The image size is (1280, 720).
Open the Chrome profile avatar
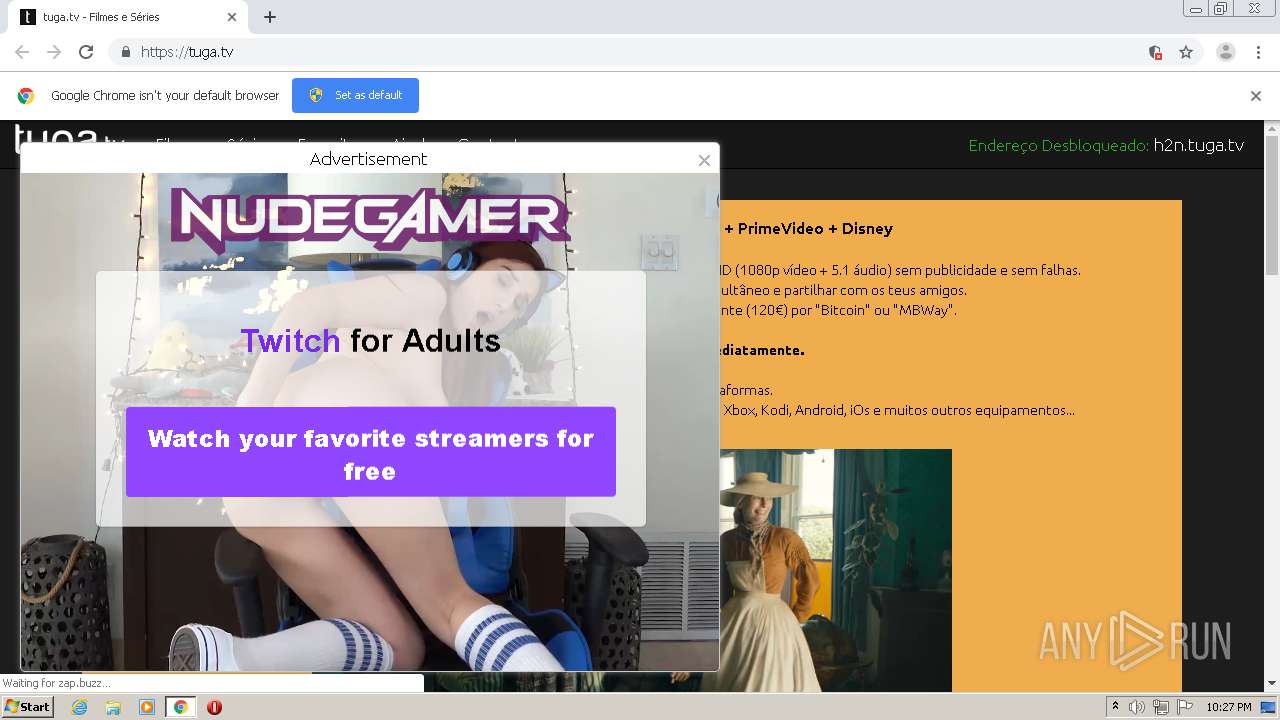[1226, 52]
